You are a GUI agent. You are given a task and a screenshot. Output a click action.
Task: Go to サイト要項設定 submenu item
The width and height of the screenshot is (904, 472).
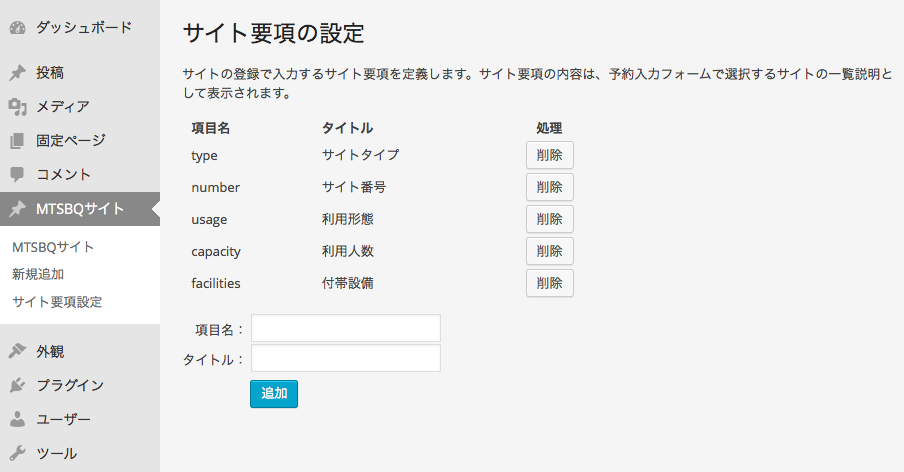[x=57, y=302]
